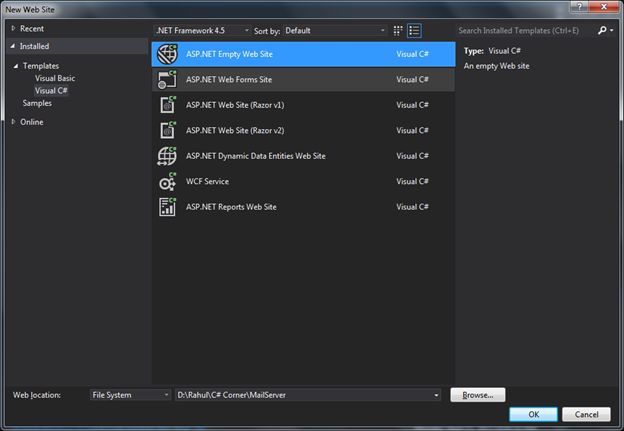The height and width of the screenshot is (431, 624).
Task: Select the Samples category
Action: 37,103
